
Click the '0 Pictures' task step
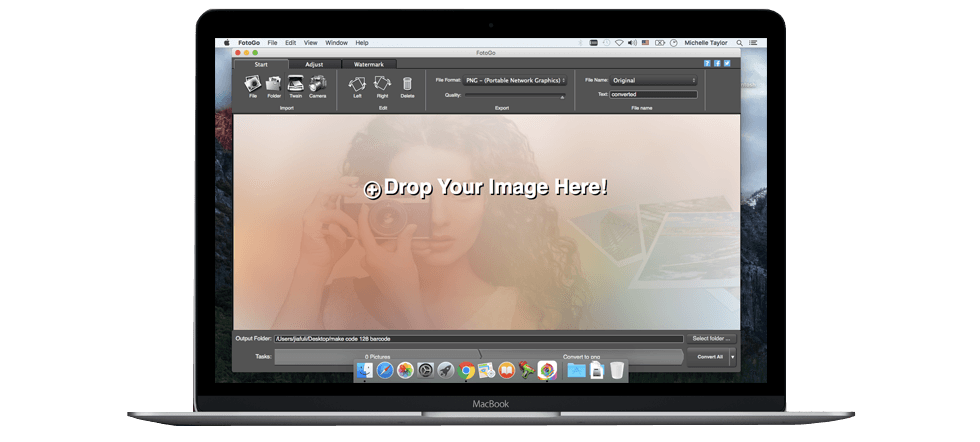[x=378, y=357]
